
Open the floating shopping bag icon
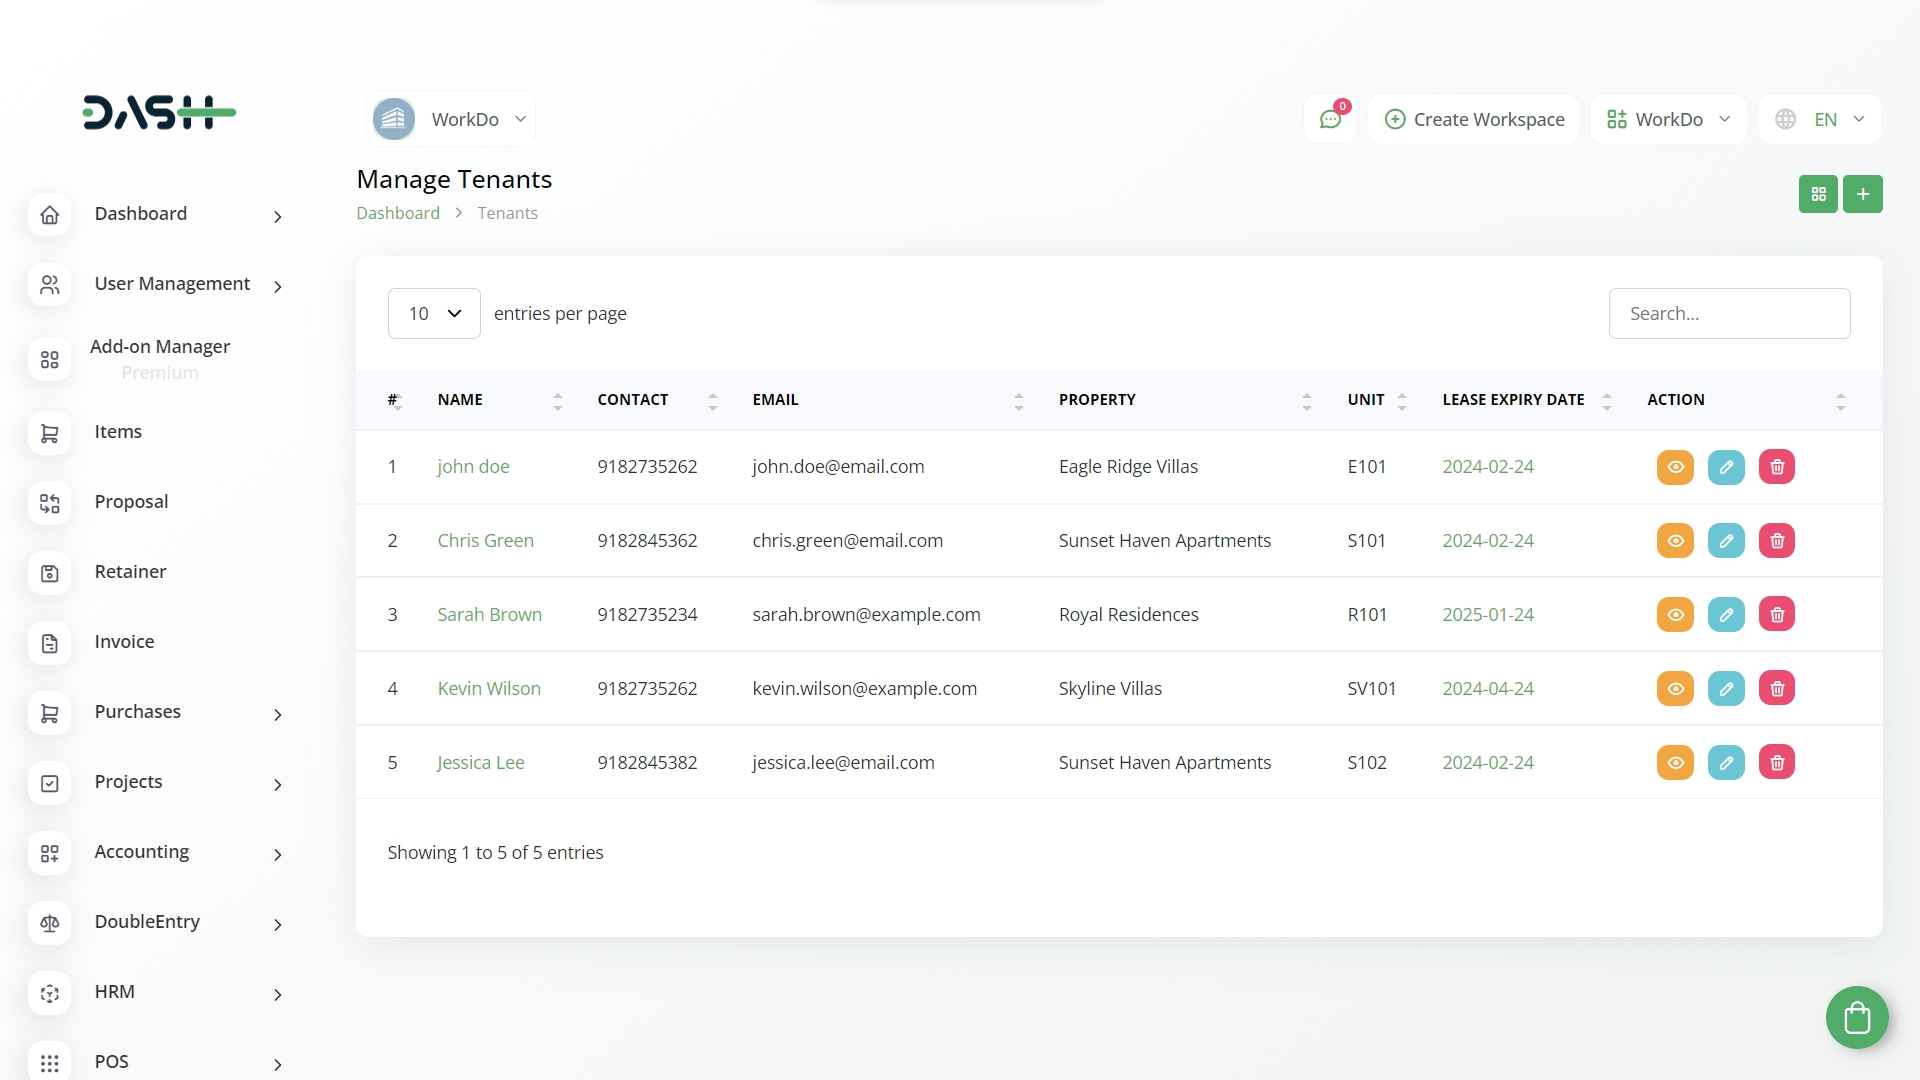(x=1857, y=1018)
